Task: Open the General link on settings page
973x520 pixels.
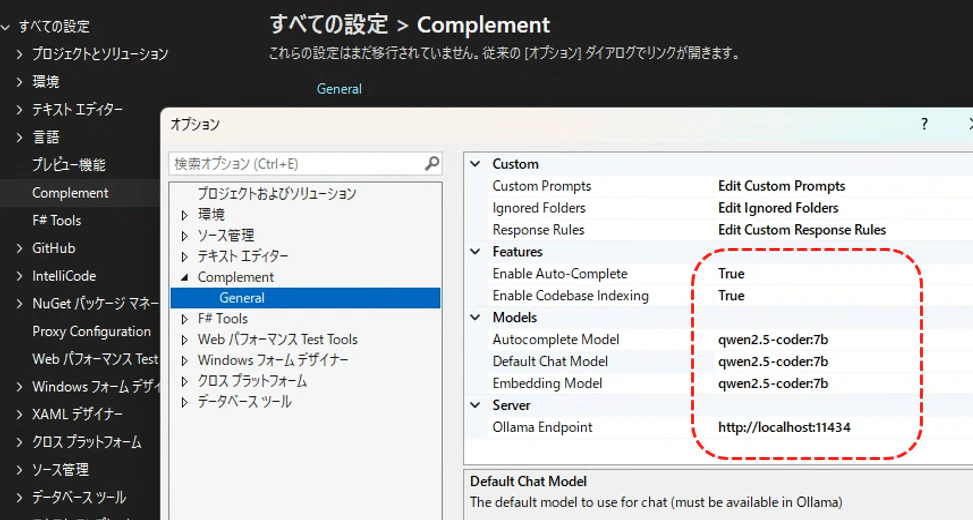Action: 339,89
